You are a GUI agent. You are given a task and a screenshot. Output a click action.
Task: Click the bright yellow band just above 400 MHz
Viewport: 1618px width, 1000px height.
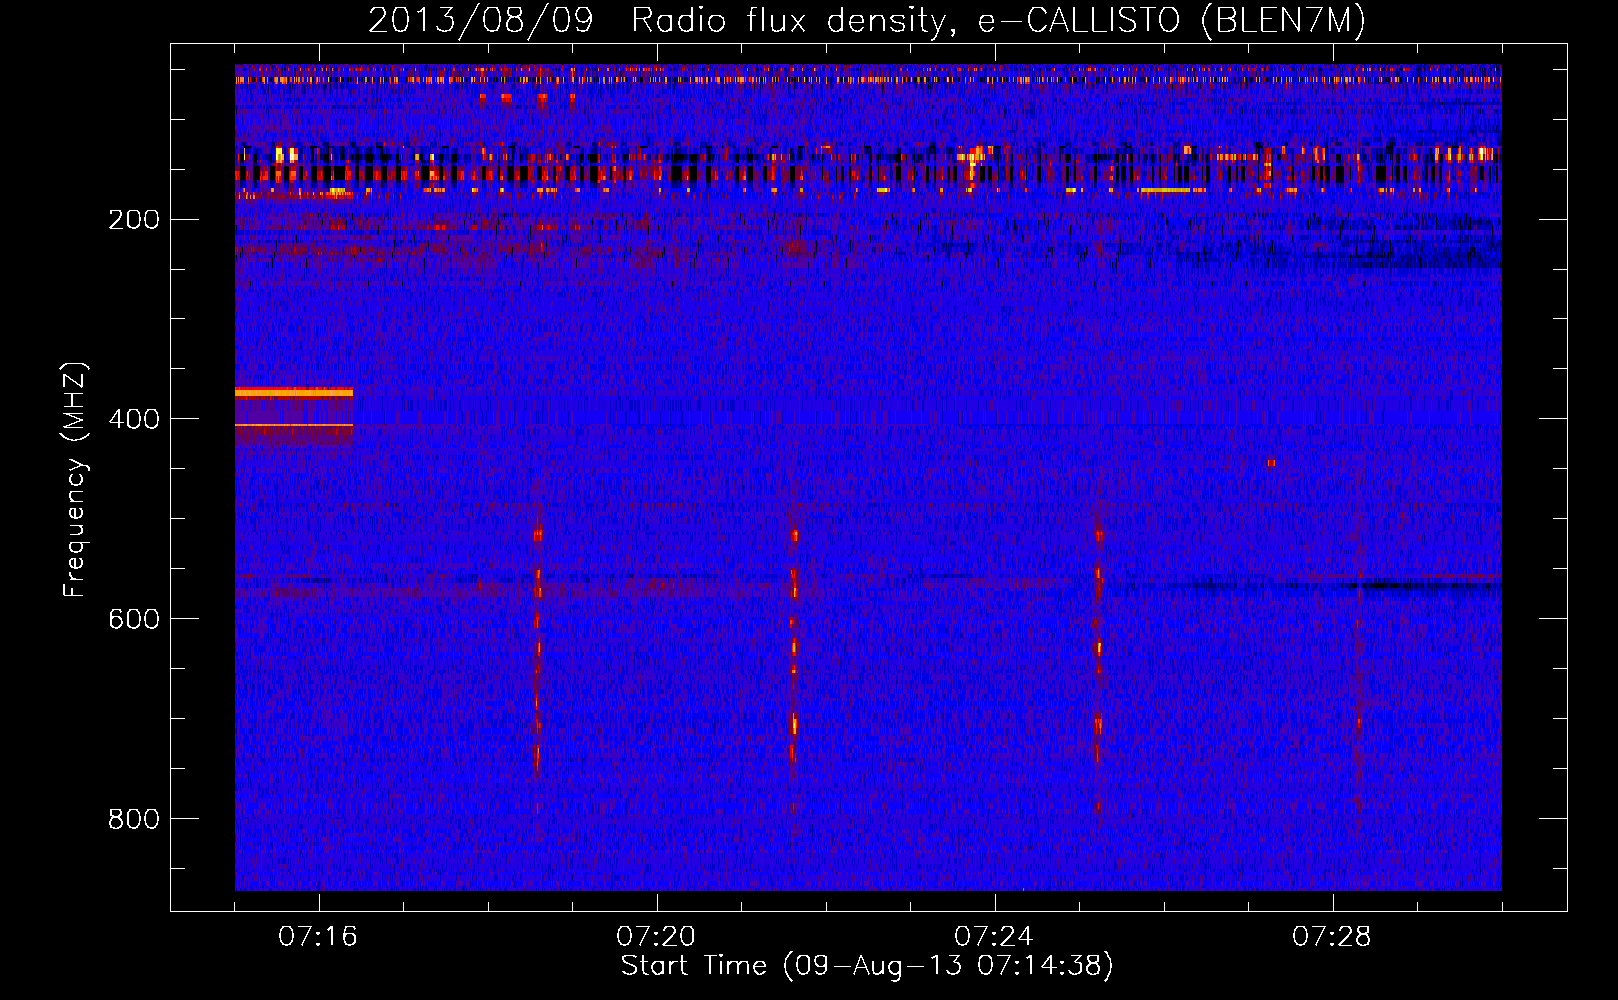point(294,393)
